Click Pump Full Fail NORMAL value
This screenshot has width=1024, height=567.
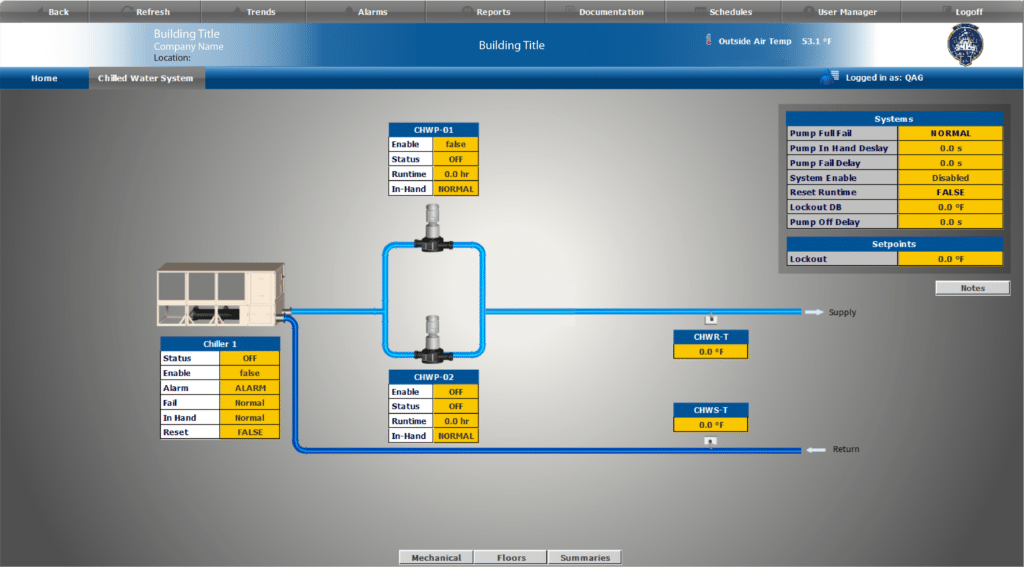[950, 133]
